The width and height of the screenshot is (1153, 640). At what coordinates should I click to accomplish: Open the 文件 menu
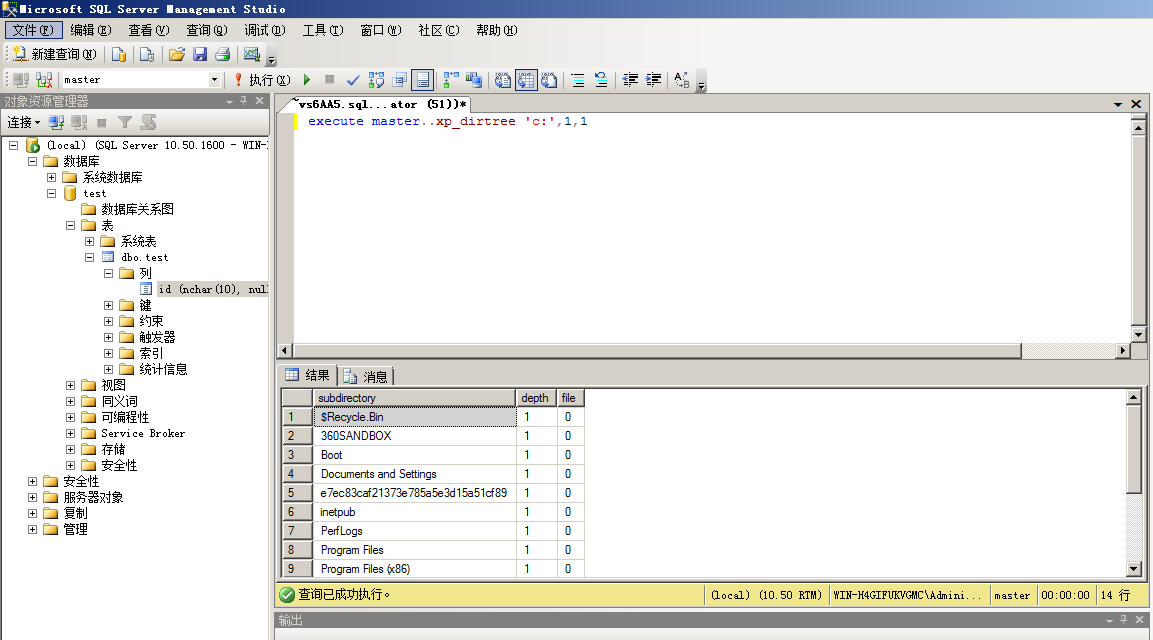(33, 30)
